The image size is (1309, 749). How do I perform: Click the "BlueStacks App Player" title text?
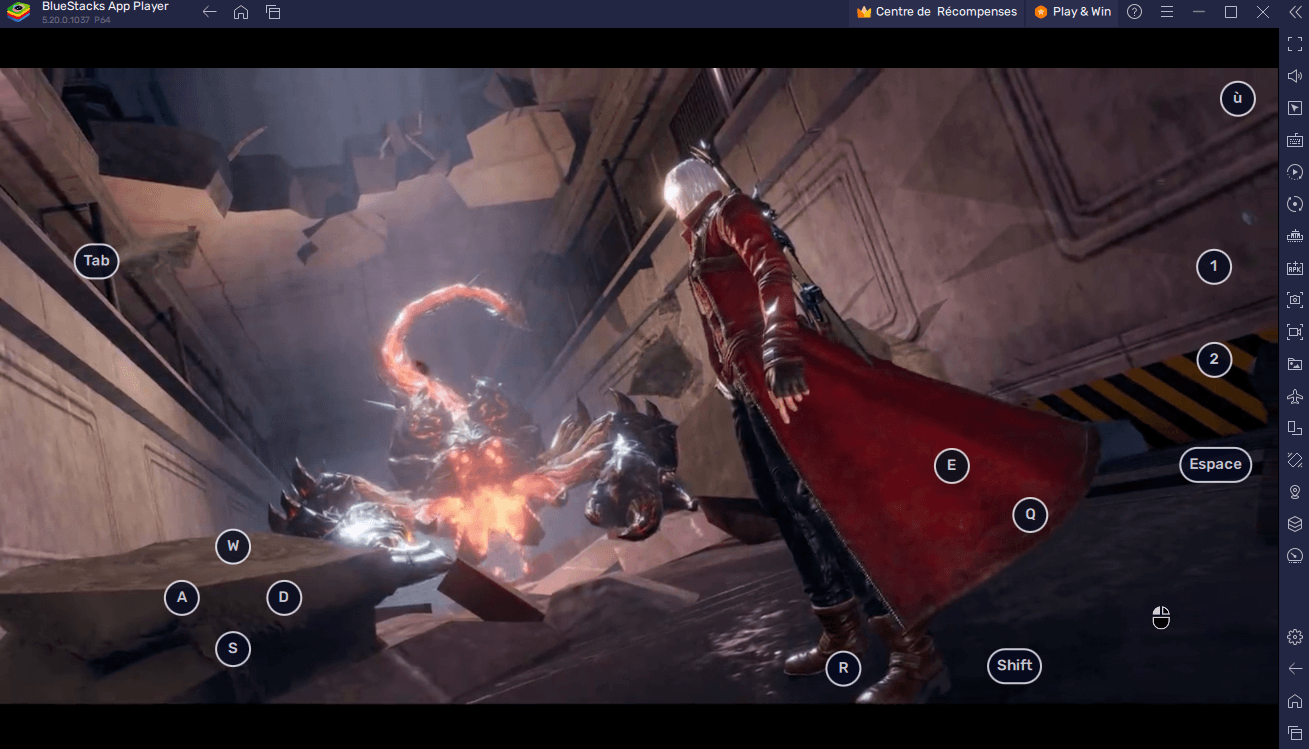[105, 7]
